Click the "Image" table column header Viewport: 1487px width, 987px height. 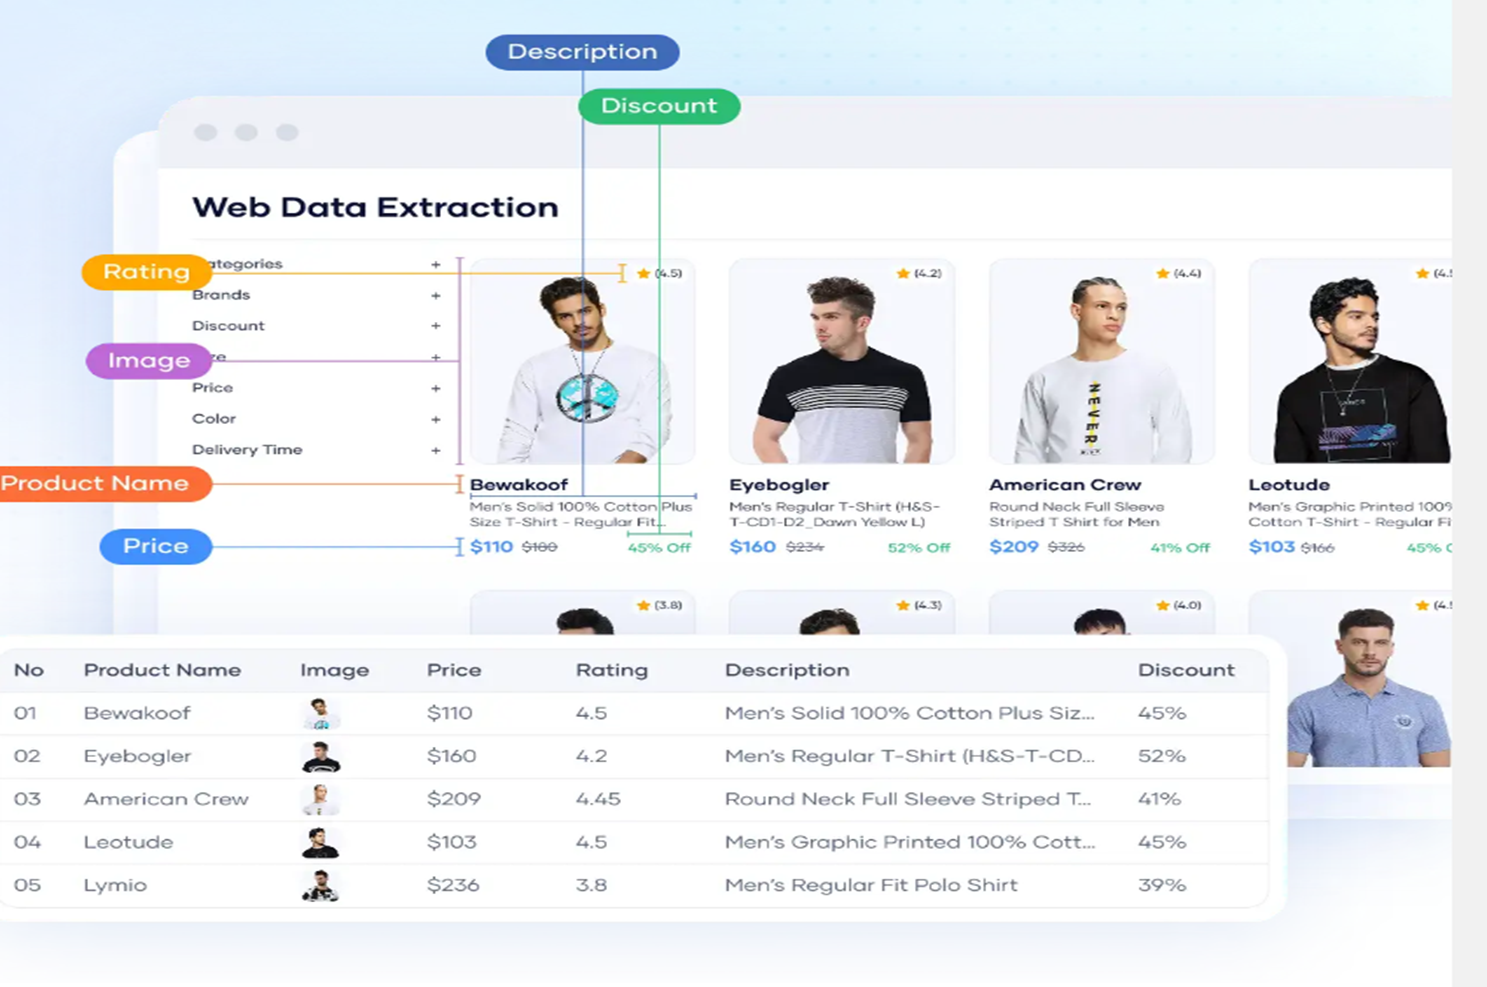[x=335, y=670]
